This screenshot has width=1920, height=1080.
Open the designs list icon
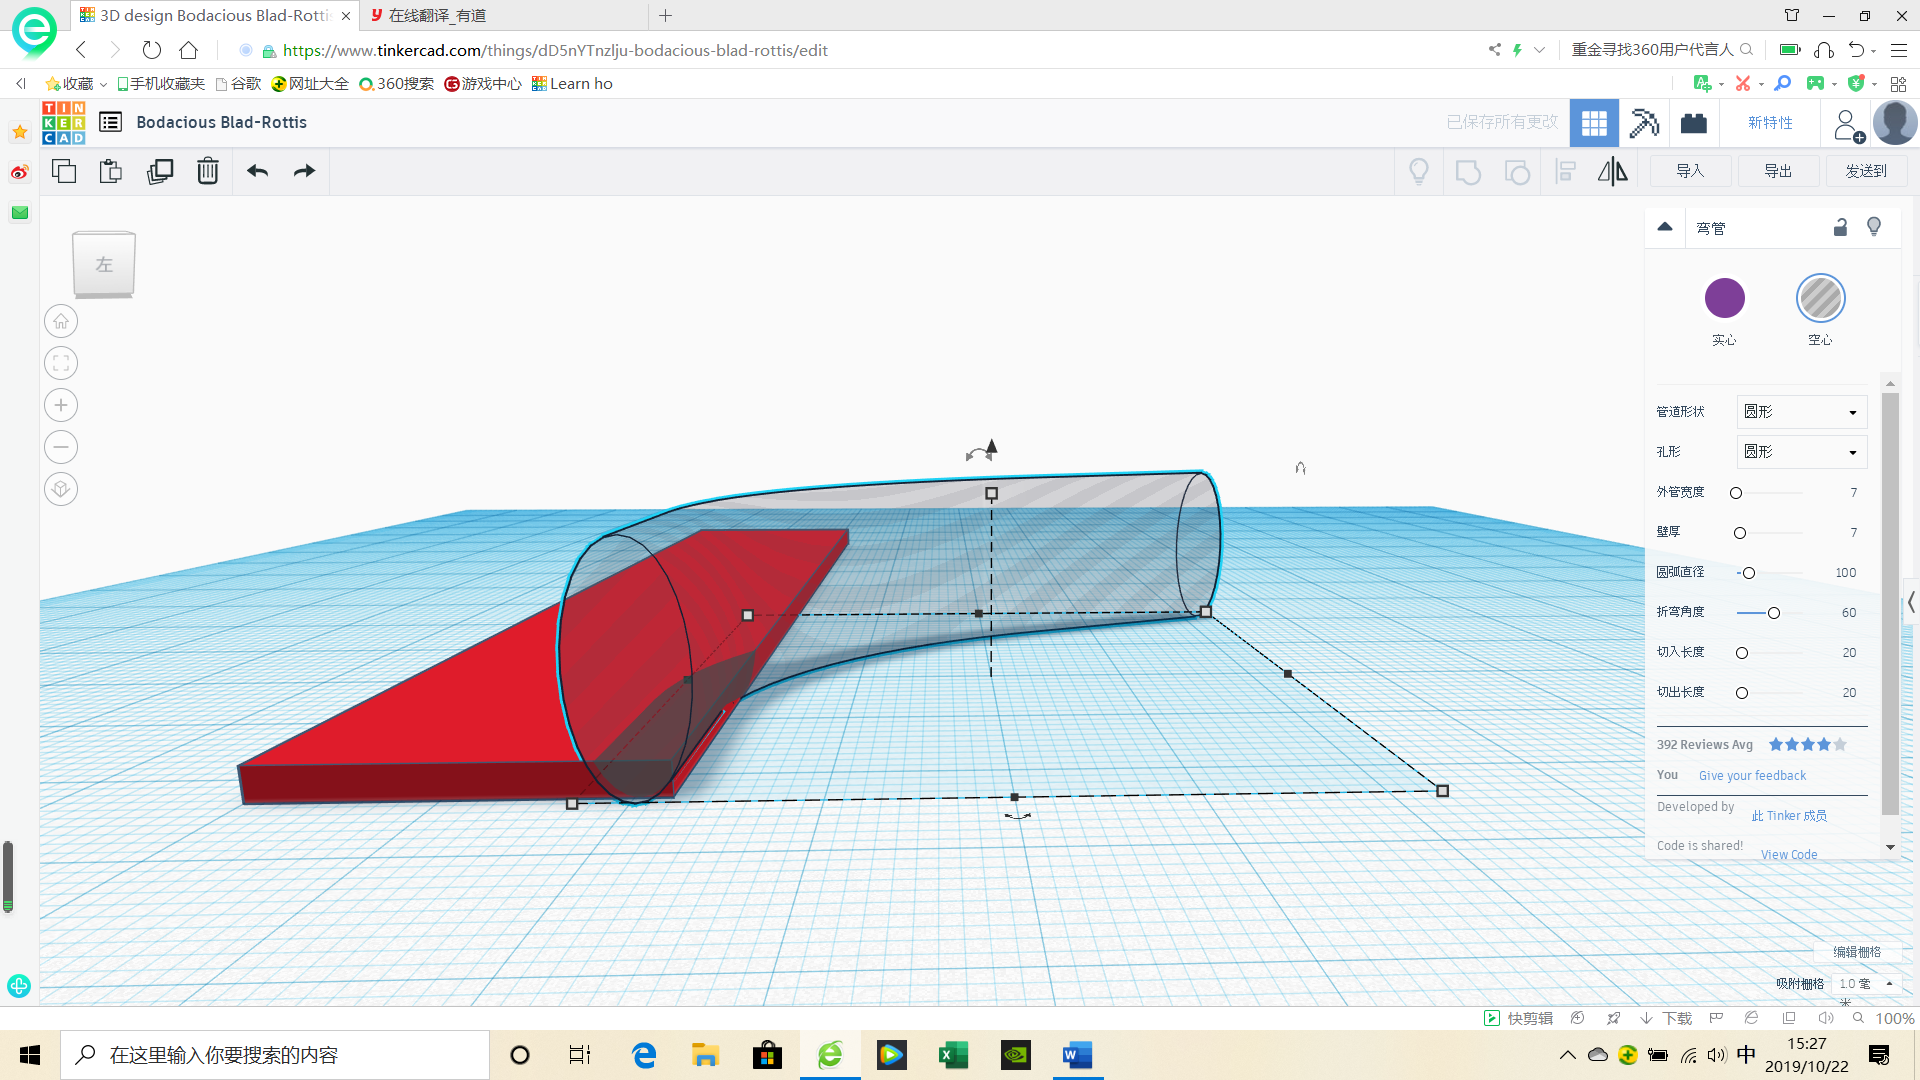pos(110,122)
